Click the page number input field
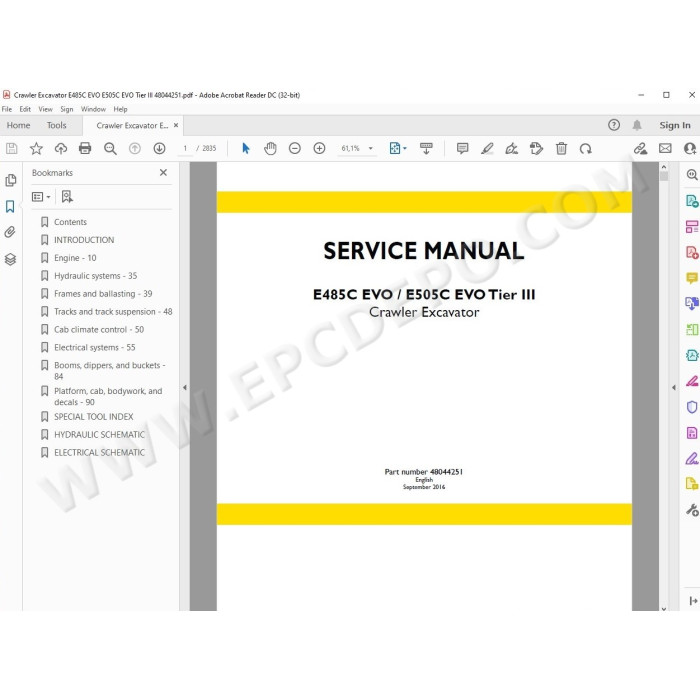 click(185, 148)
